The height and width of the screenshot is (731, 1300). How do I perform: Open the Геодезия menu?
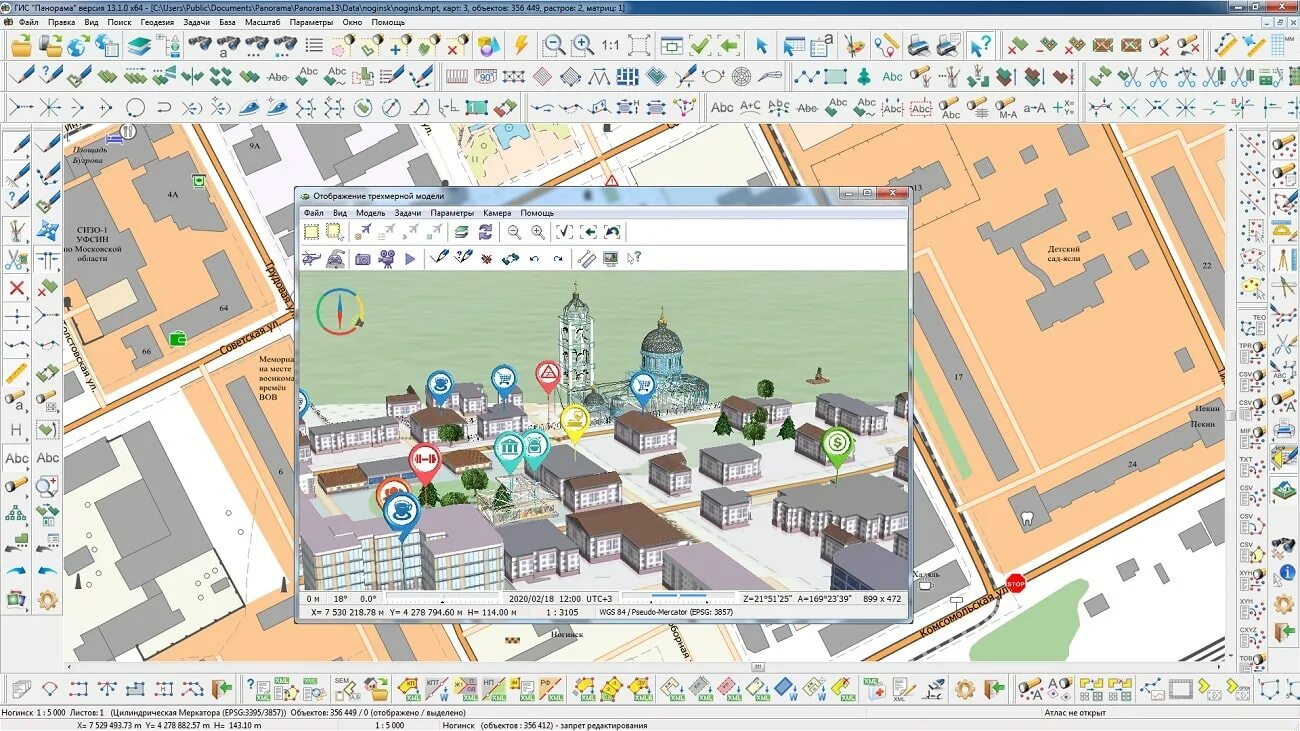click(156, 21)
